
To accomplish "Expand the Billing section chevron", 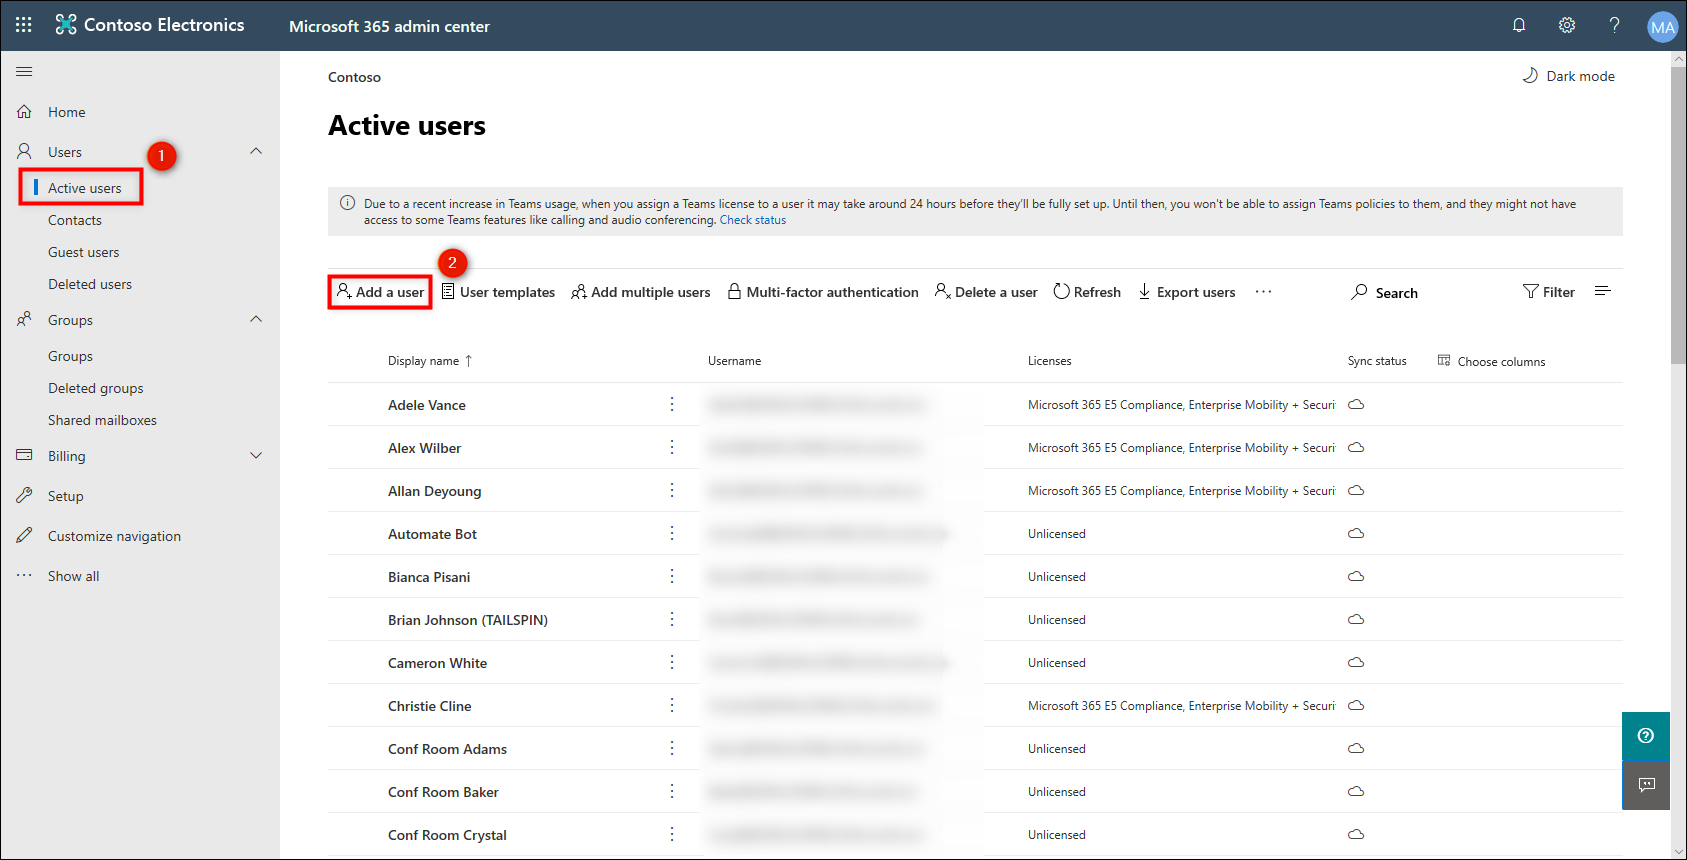I will pos(256,455).
